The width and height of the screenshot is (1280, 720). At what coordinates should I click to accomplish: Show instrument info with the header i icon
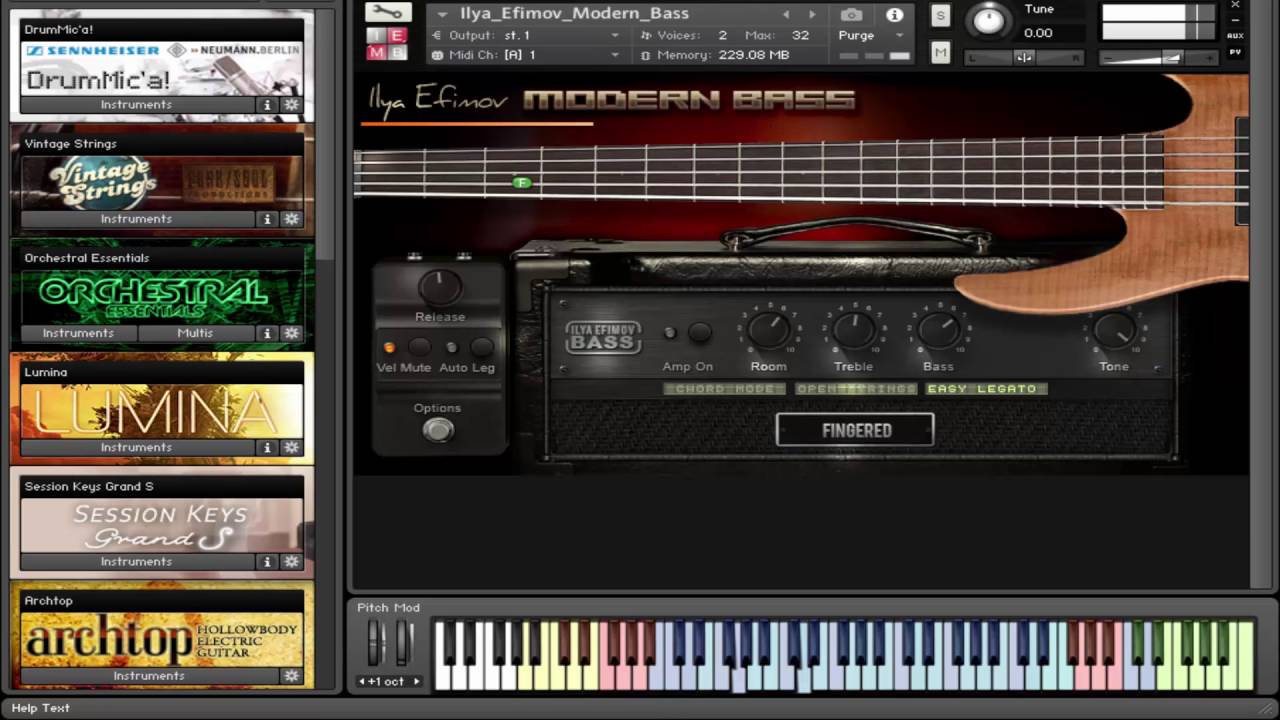click(894, 15)
